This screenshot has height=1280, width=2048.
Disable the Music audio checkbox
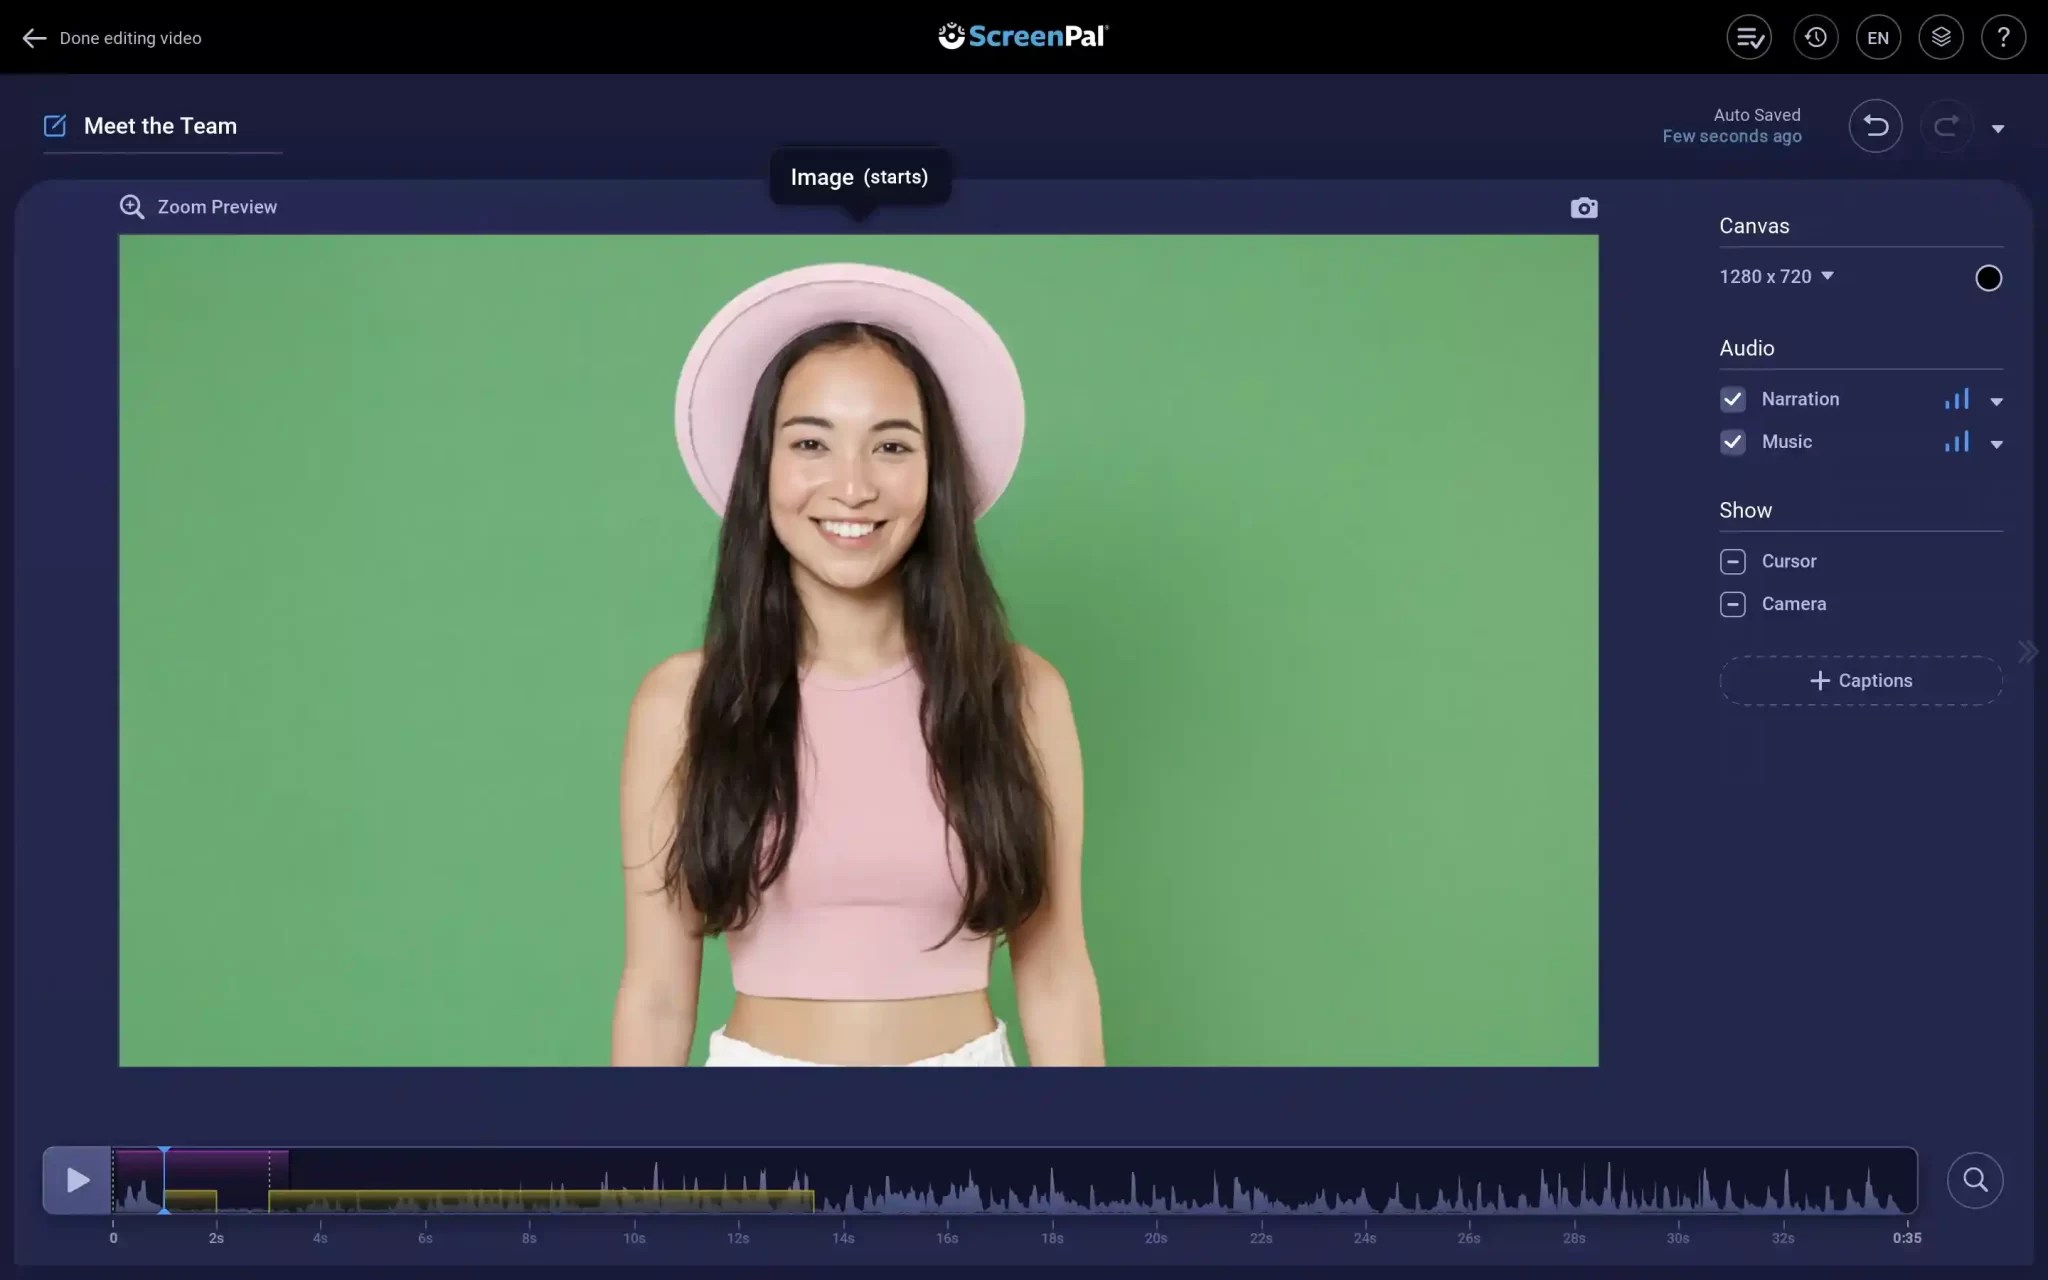click(x=1733, y=442)
